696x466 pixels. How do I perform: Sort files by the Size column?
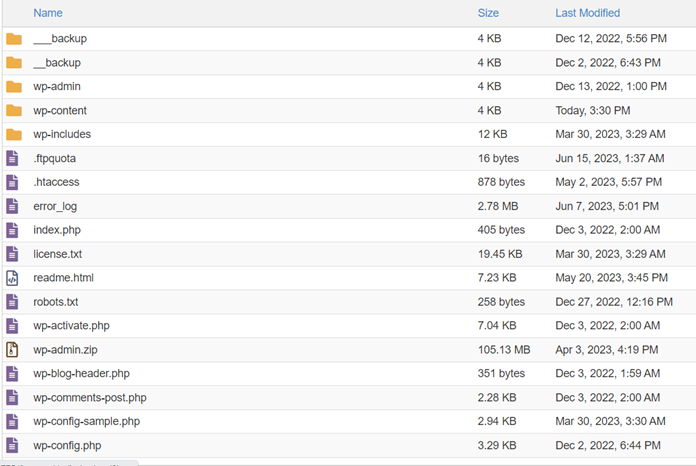click(x=488, y=13)
